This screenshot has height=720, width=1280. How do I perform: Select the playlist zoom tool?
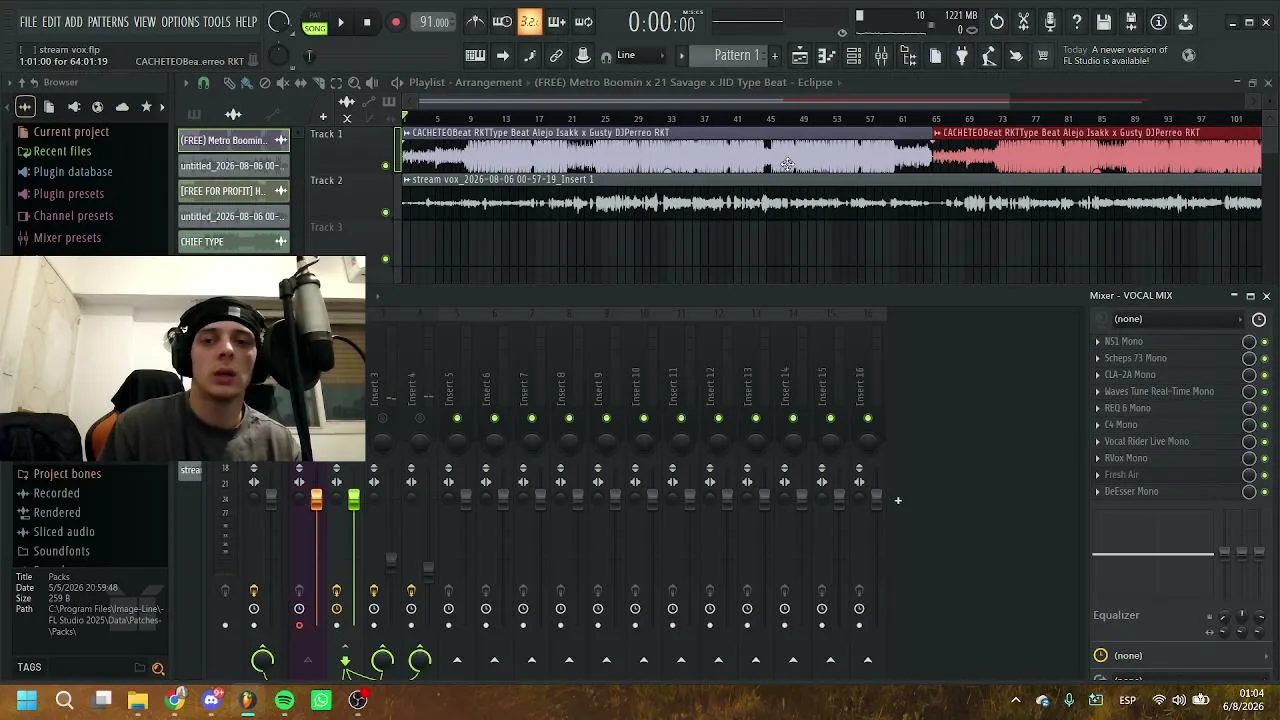click(355, 83)
